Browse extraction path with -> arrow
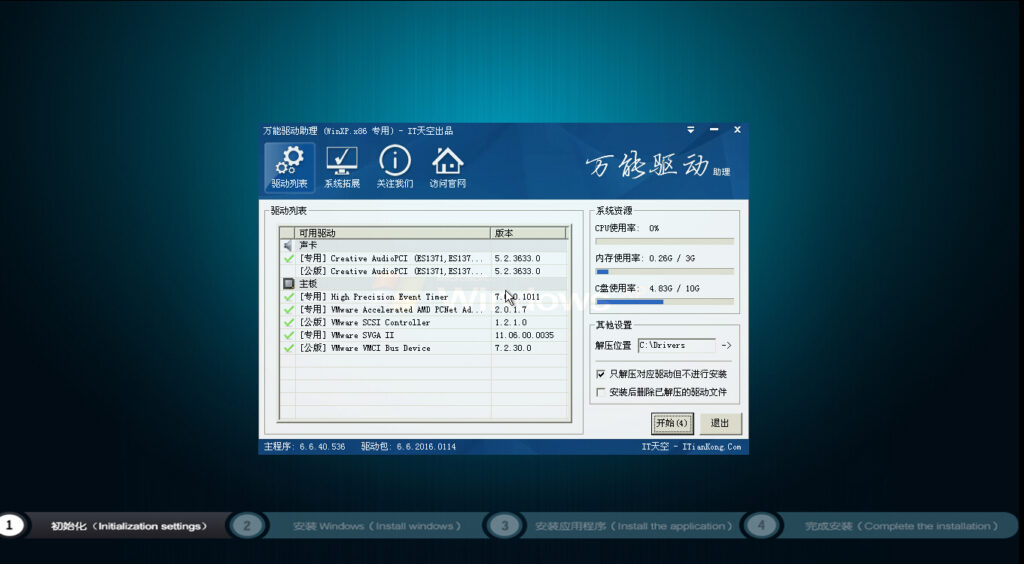This screenshot has width=1024, height=564. click(726, 345)
